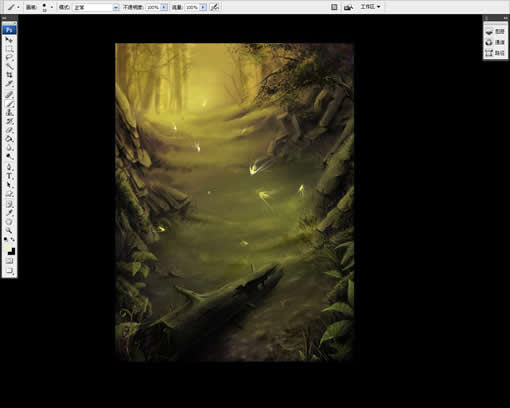This screenshot has width=510, height=408.
Task: Expand the opacity slider arrow
Action: point(164,7)
